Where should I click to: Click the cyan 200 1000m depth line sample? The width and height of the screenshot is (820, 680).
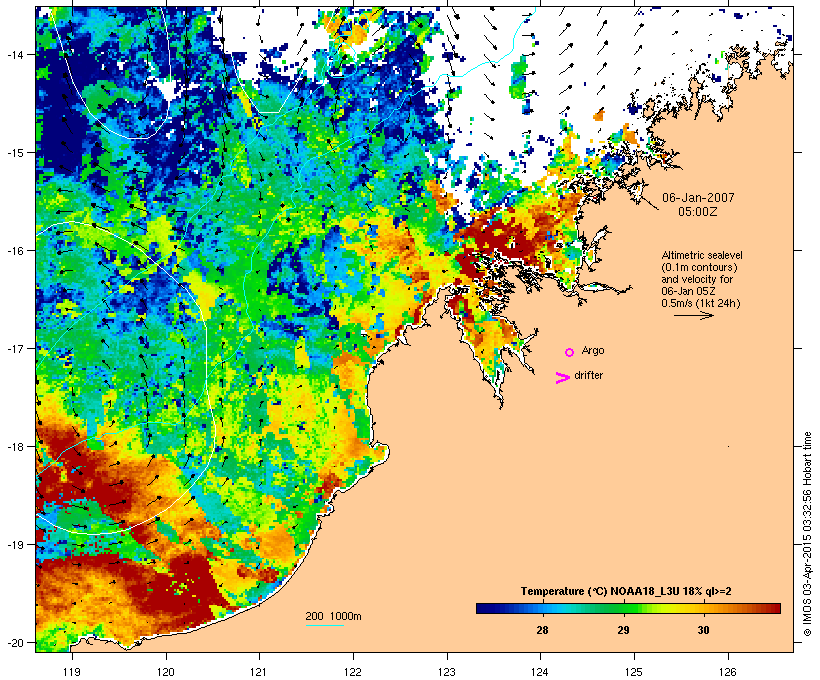325,625
